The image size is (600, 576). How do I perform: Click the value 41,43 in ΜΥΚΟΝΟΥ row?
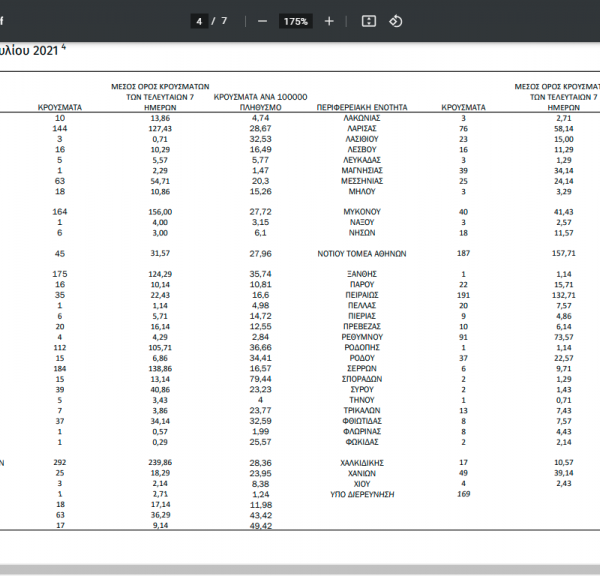(563, 212)
